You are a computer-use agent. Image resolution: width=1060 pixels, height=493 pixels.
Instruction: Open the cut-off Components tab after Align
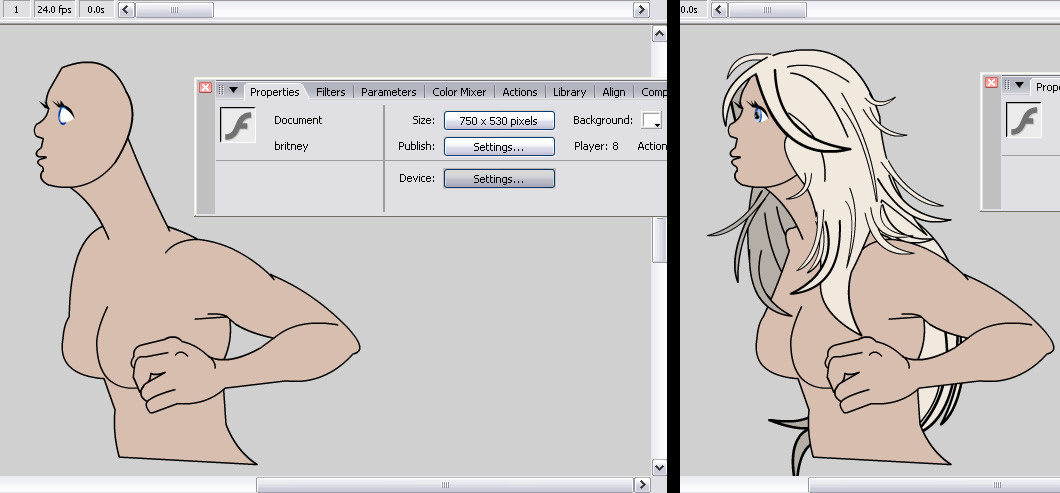pos(653,92)
